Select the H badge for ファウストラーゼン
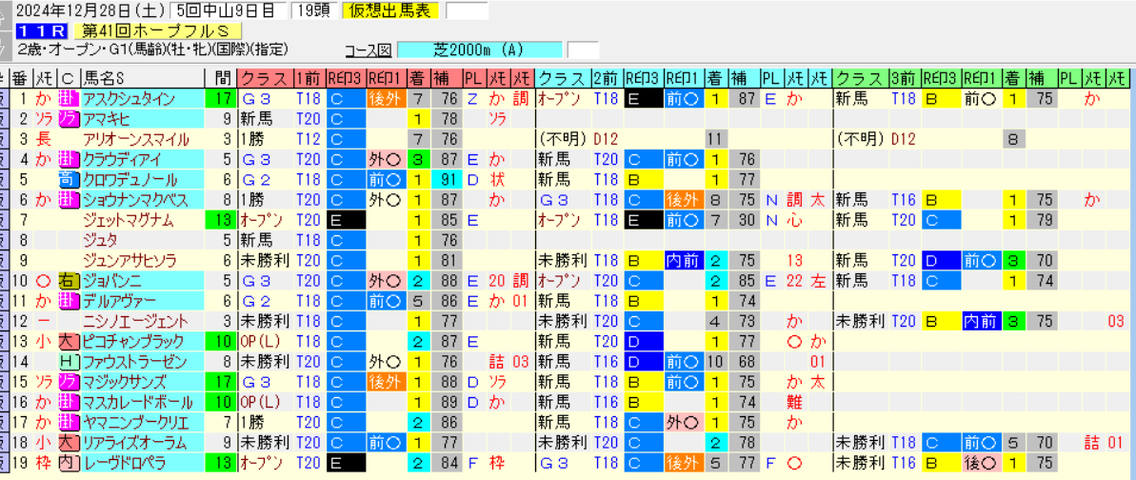This screenshot has width=1136, height=480. pyautogui.click(x=70, y=361)
